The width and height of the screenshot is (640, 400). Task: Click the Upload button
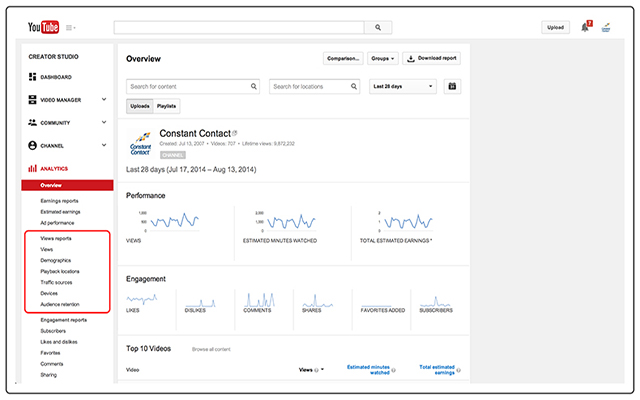(556, 27)
